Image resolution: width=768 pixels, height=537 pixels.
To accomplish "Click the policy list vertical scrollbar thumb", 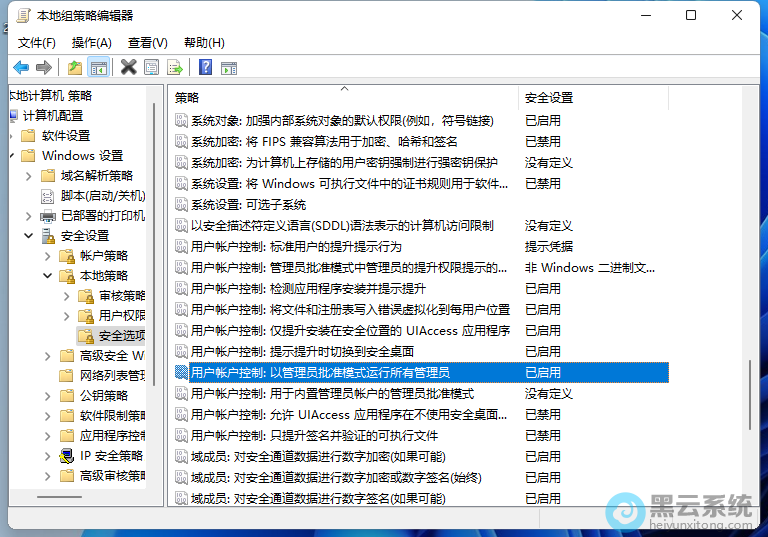I will pos(749,395).
